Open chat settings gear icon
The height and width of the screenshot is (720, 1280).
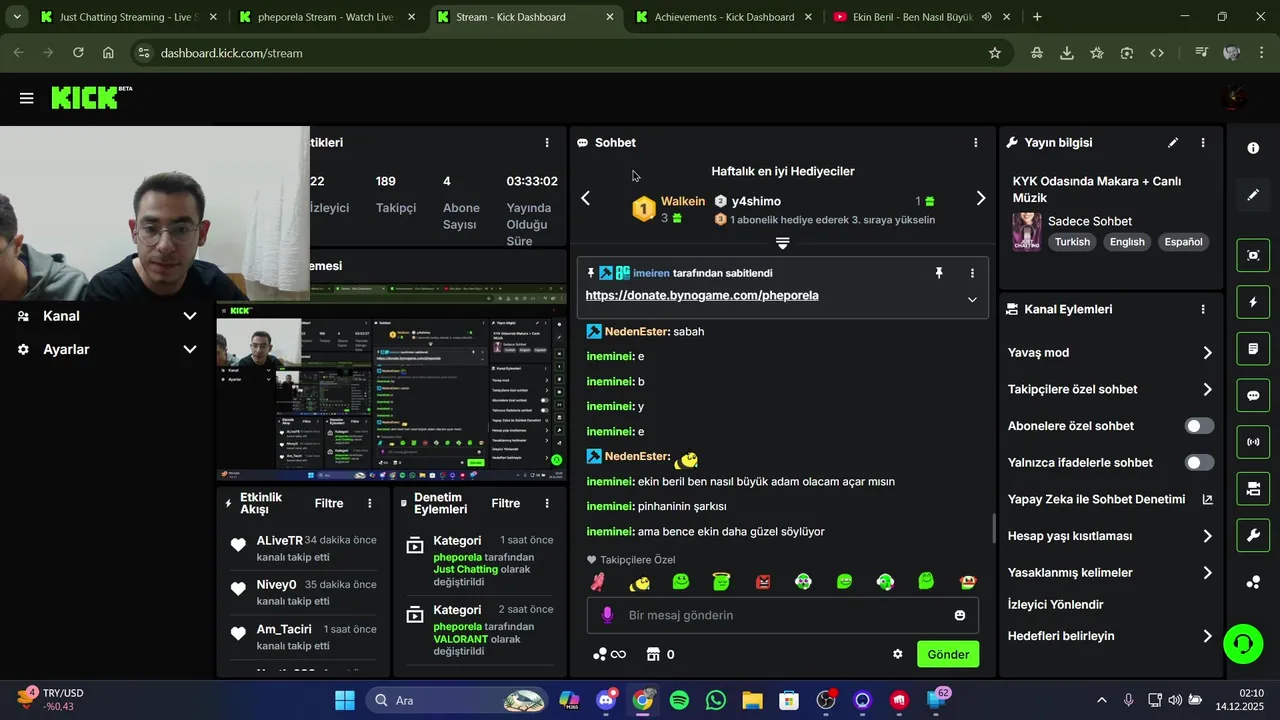898,654
